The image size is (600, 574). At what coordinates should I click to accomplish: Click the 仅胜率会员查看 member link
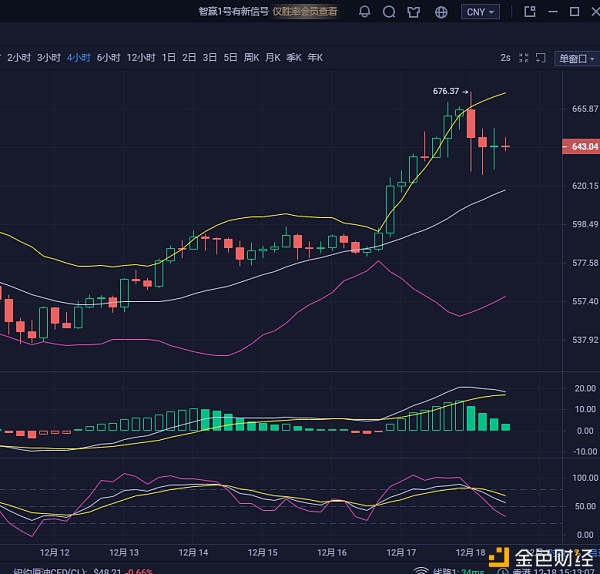pyautogui.click(x=305, y=11)
